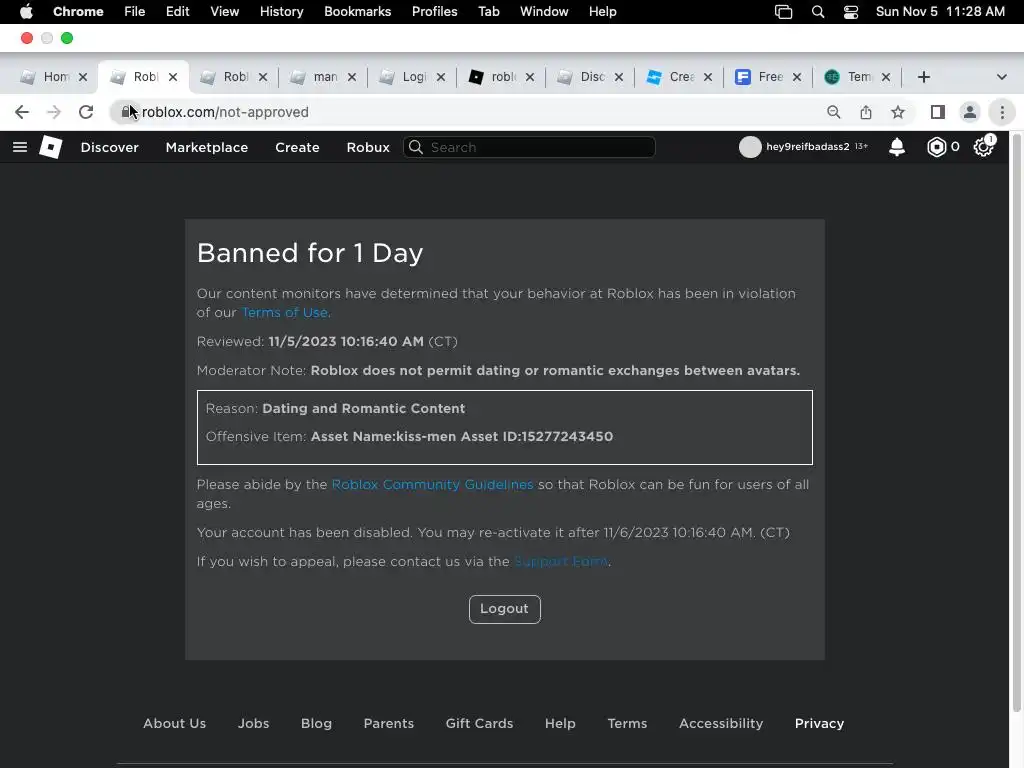
Task: Close the 'Crea' tab
Action: (707, 77)
